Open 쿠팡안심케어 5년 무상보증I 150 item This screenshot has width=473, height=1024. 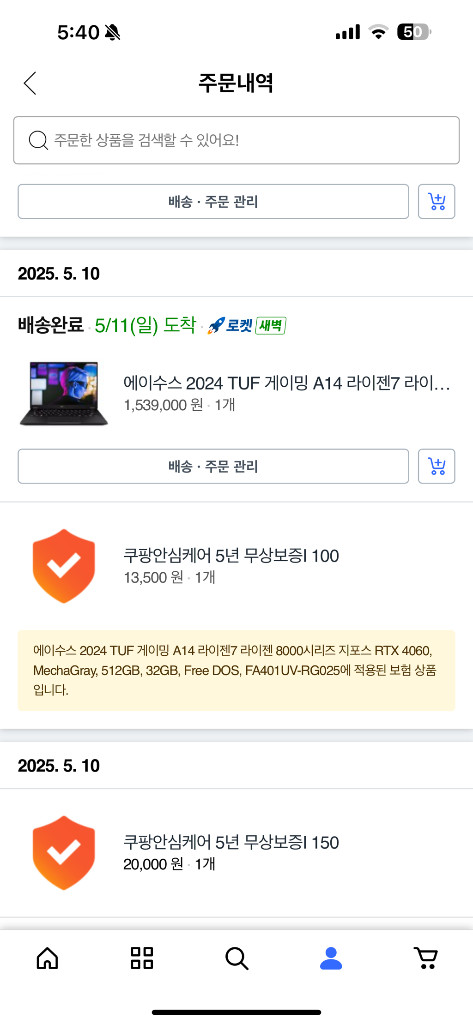(231, 842)
